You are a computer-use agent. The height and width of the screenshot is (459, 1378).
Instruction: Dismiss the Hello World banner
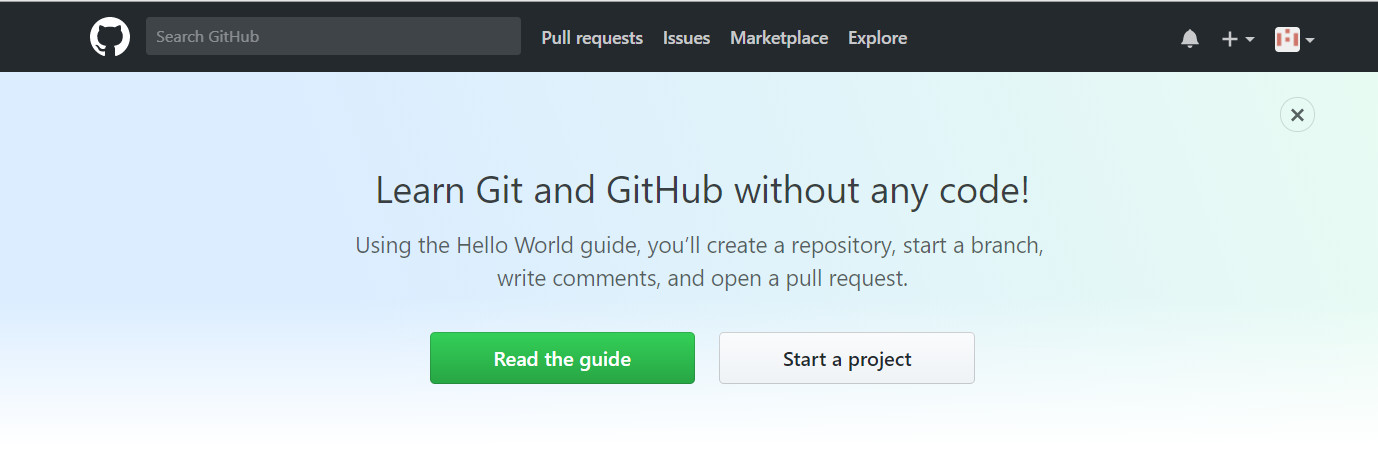tap(1297, 115)
